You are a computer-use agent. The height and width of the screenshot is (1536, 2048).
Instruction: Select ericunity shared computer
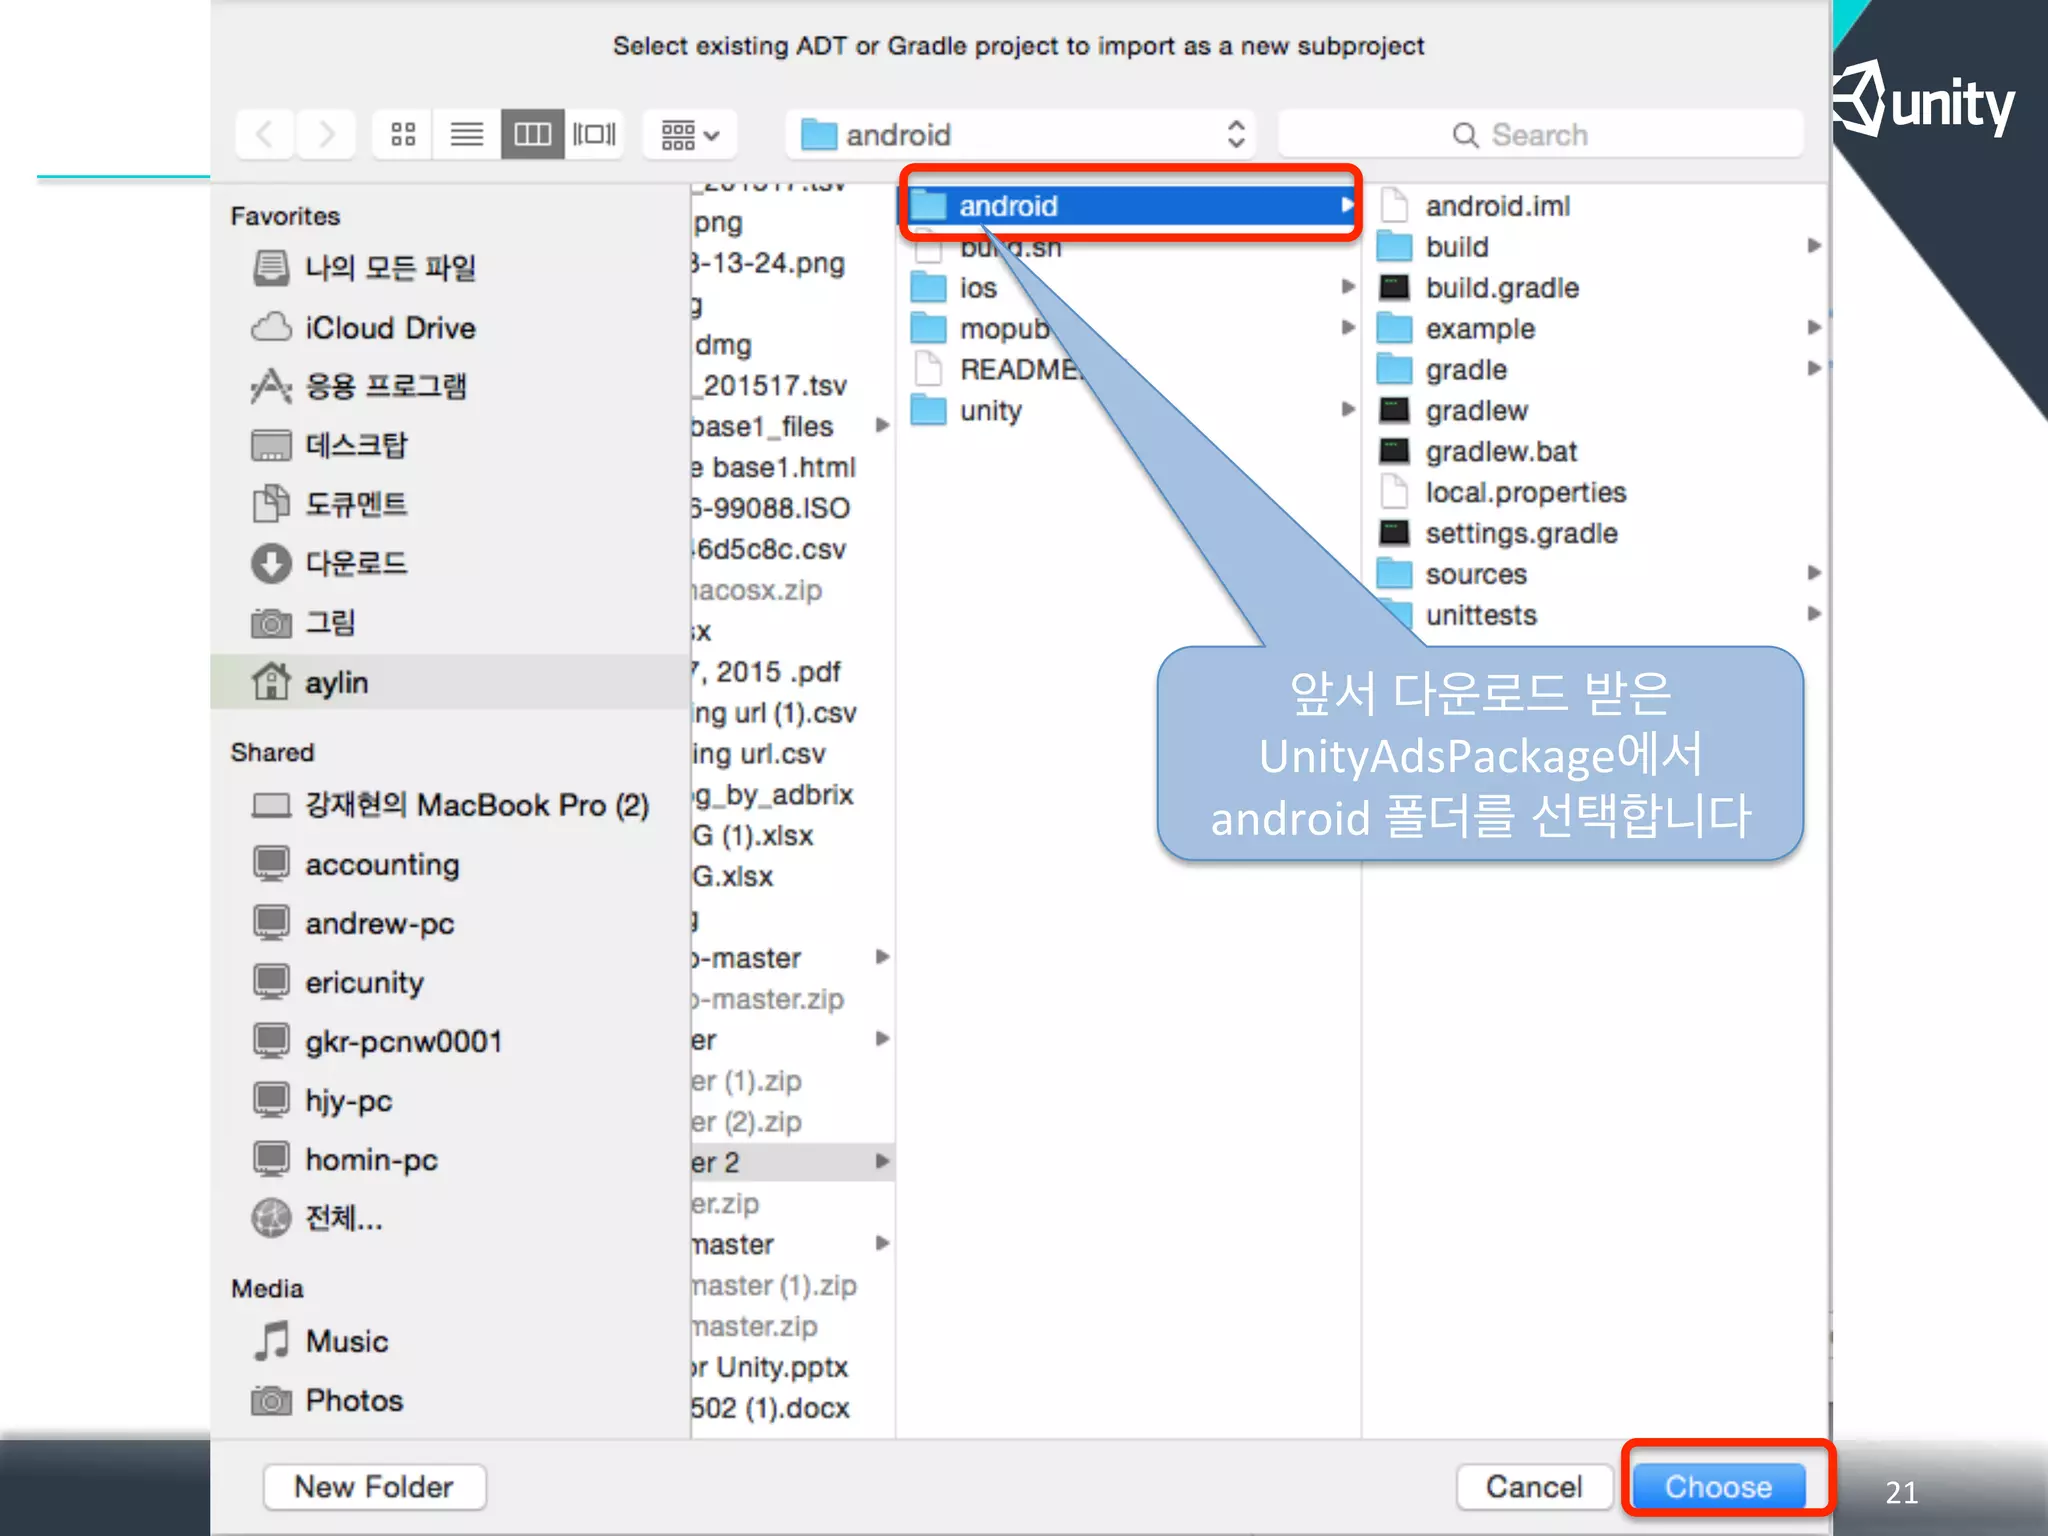(x=338, y=982)
